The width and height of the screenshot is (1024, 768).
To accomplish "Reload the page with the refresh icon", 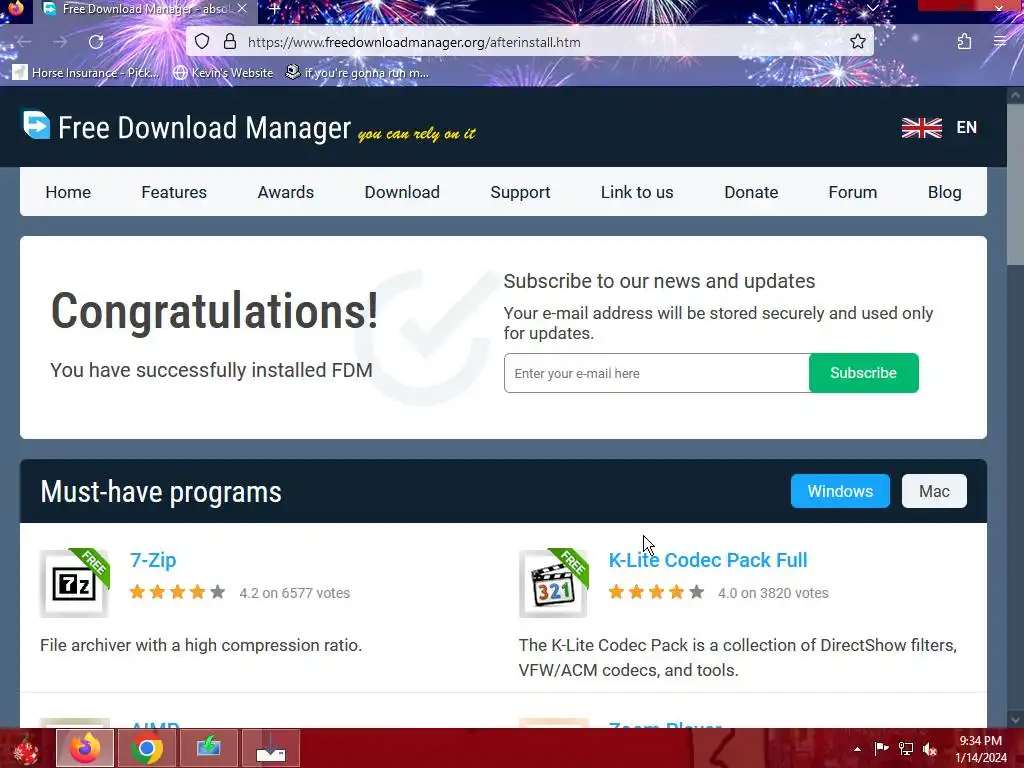I will [x=96, y=42].
